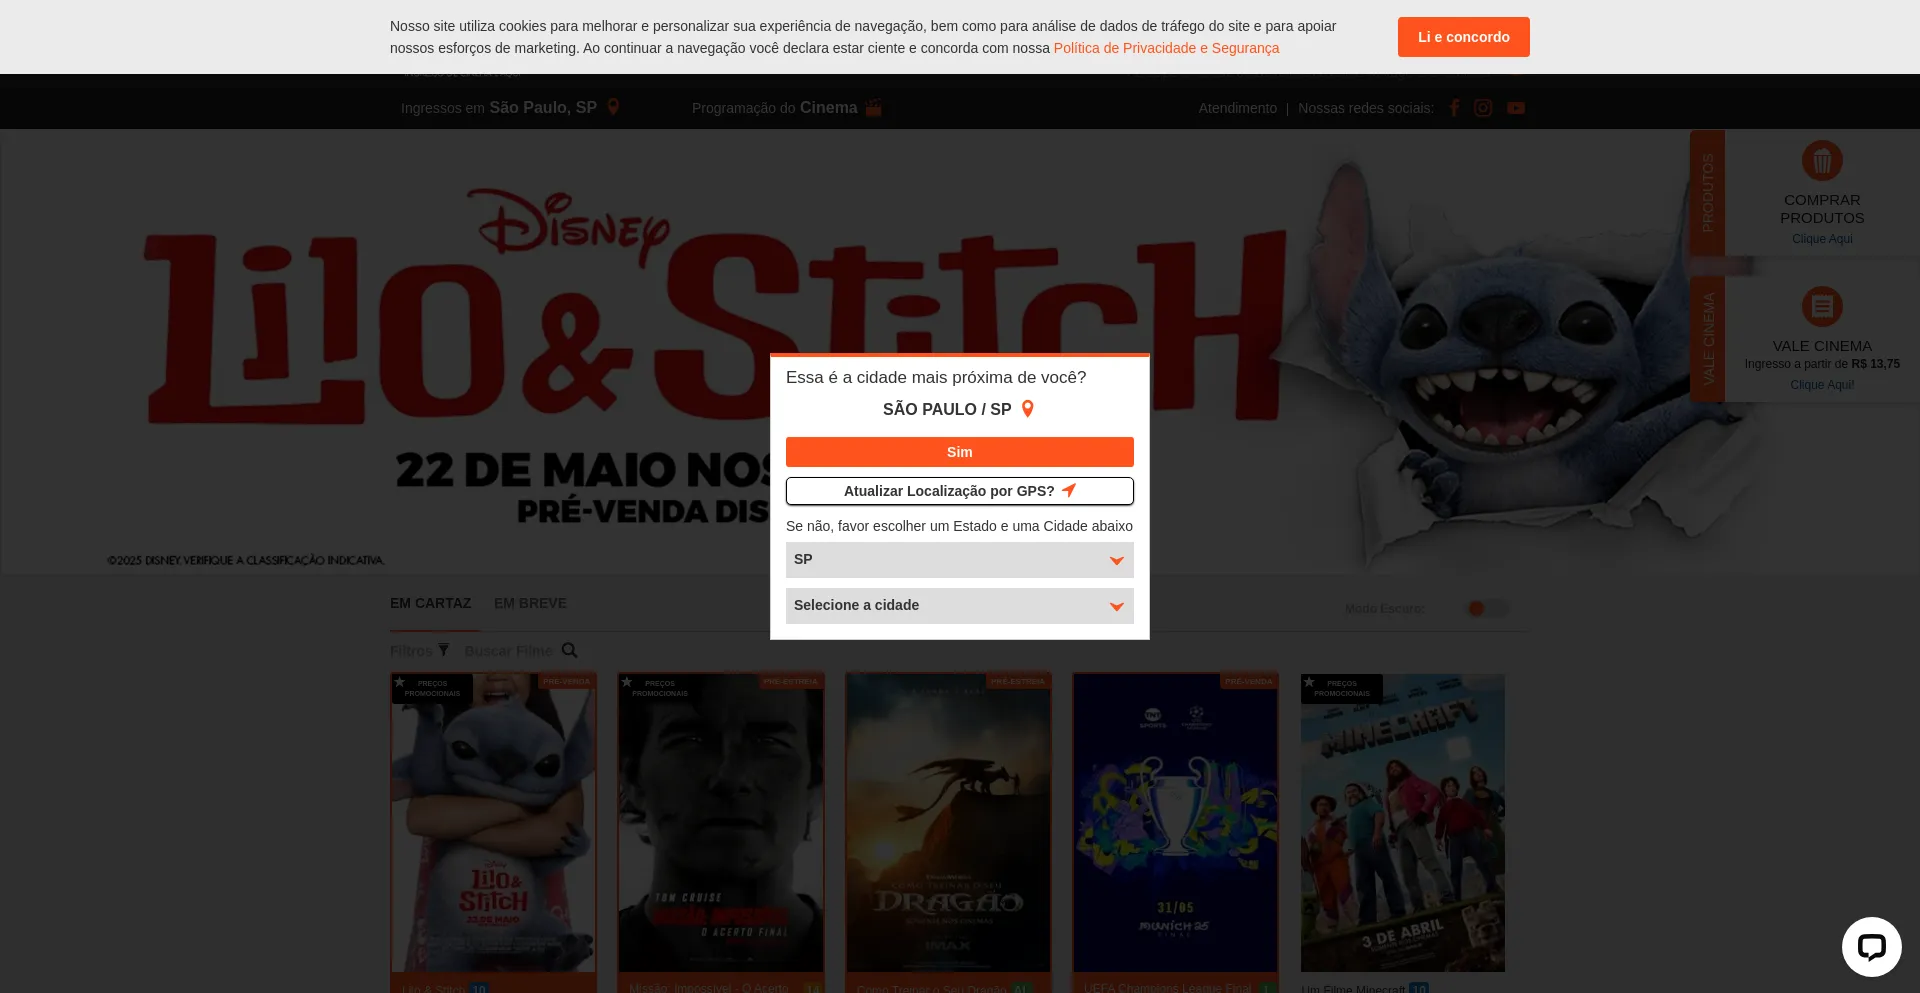This screenshot has width=1920, height=993.
Task: Open the Atendimento link
Action: pos(1238,108)
